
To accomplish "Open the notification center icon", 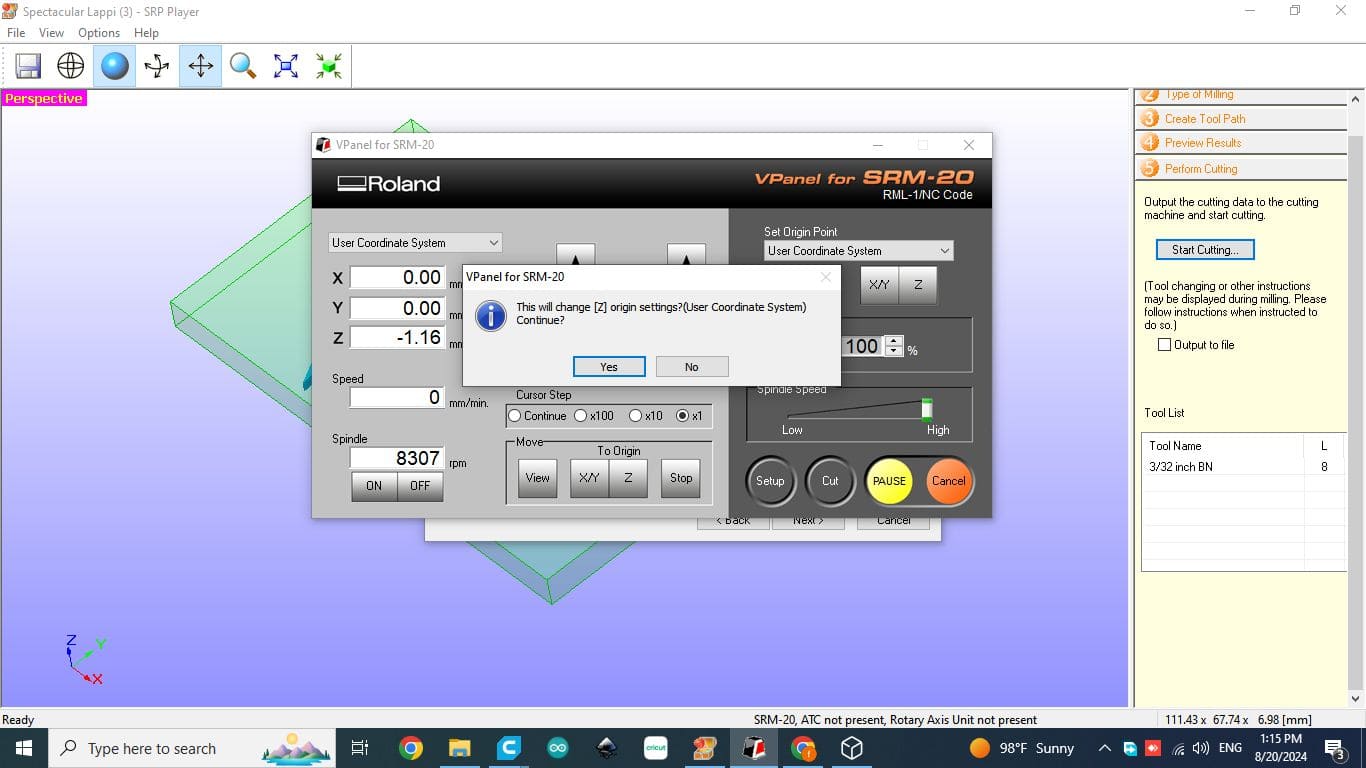I will point(1334,748).
